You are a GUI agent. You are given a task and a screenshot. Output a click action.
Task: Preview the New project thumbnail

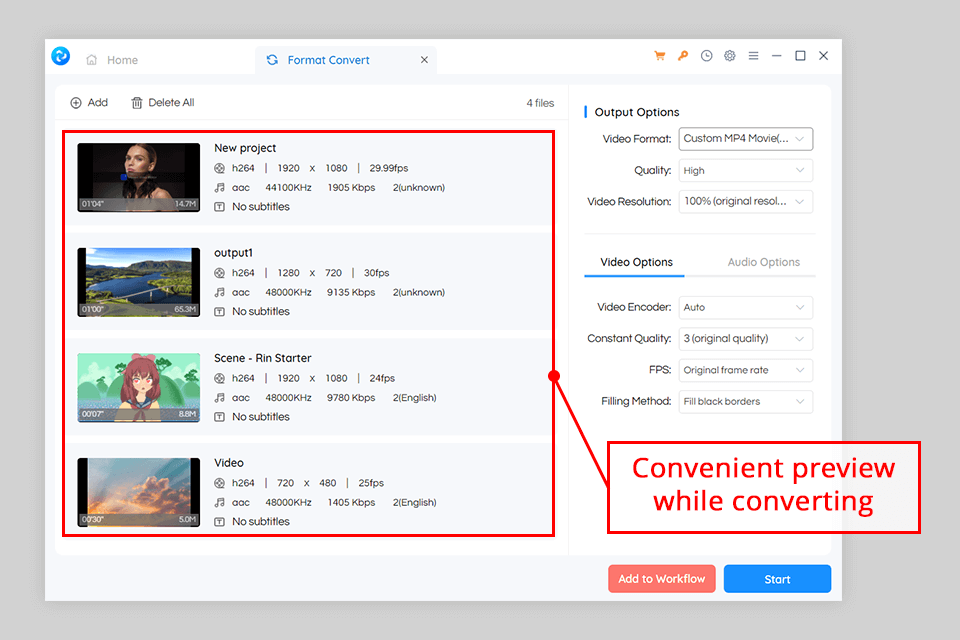click(x=138, y=178)
